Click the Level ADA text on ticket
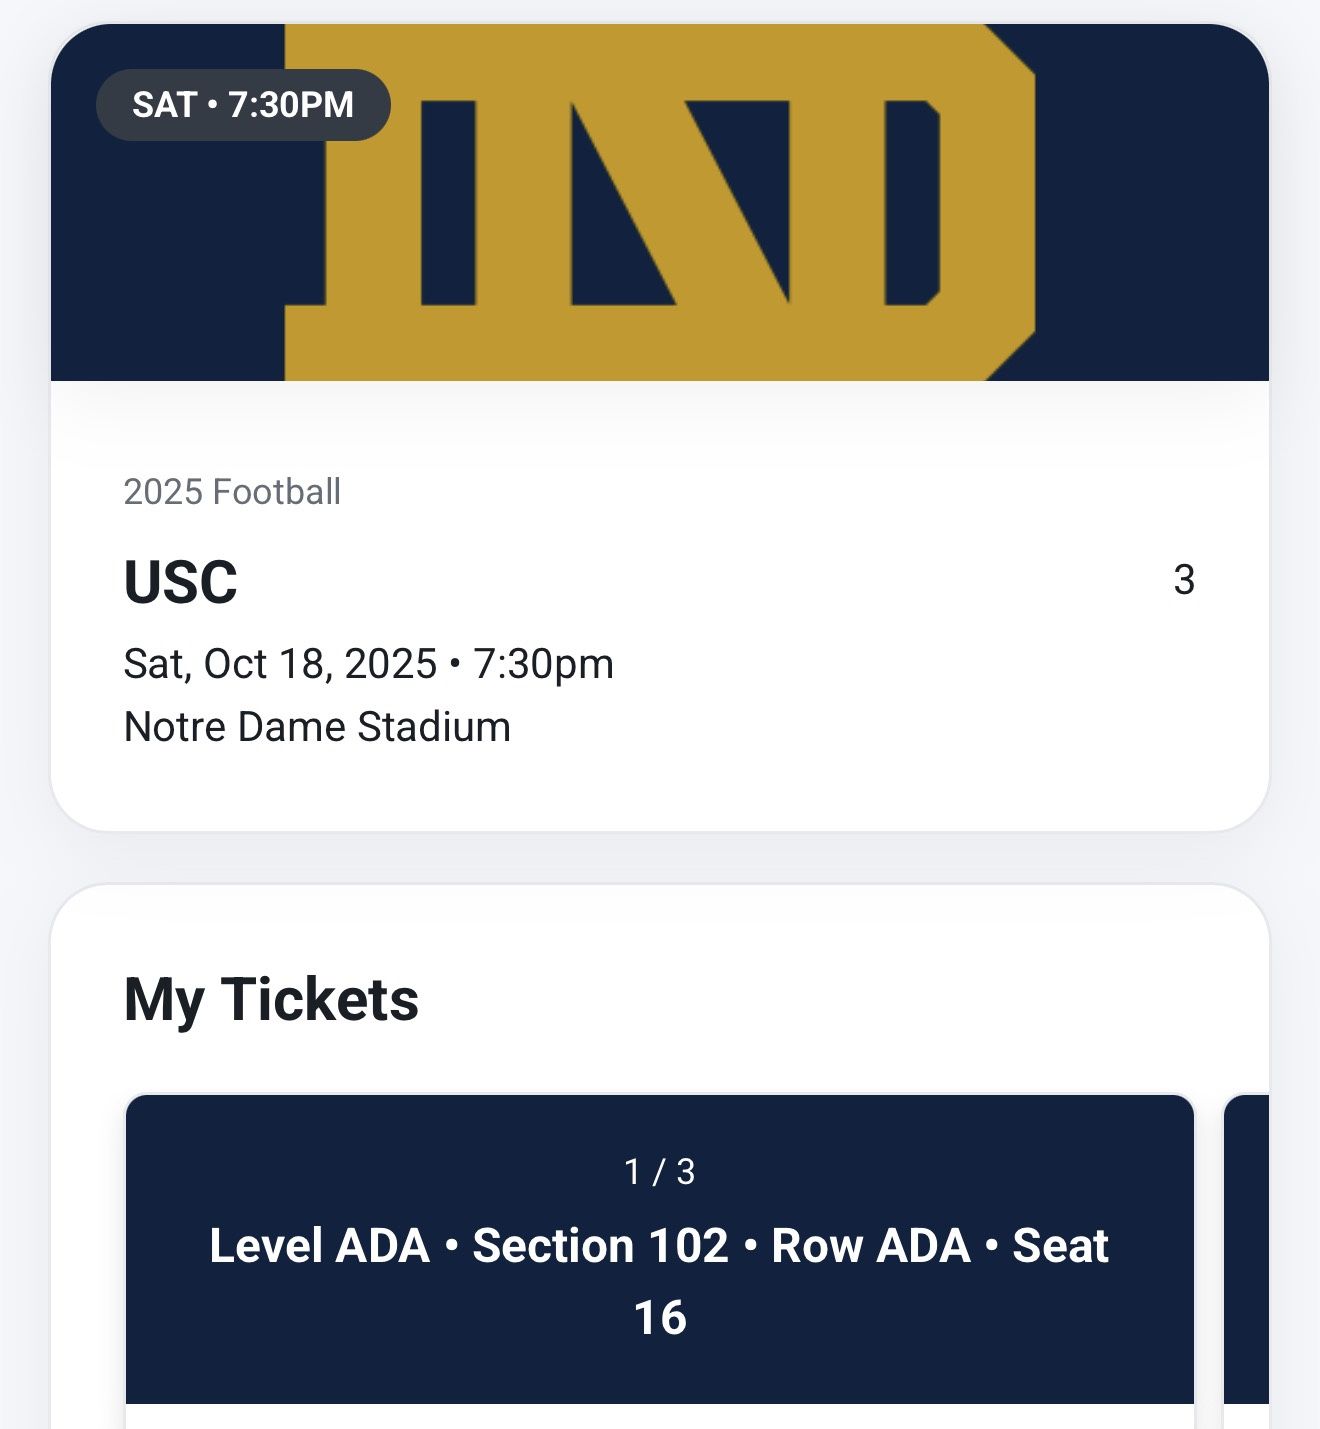Screen dimensions: 1320x1429 tap(319, 1246)
